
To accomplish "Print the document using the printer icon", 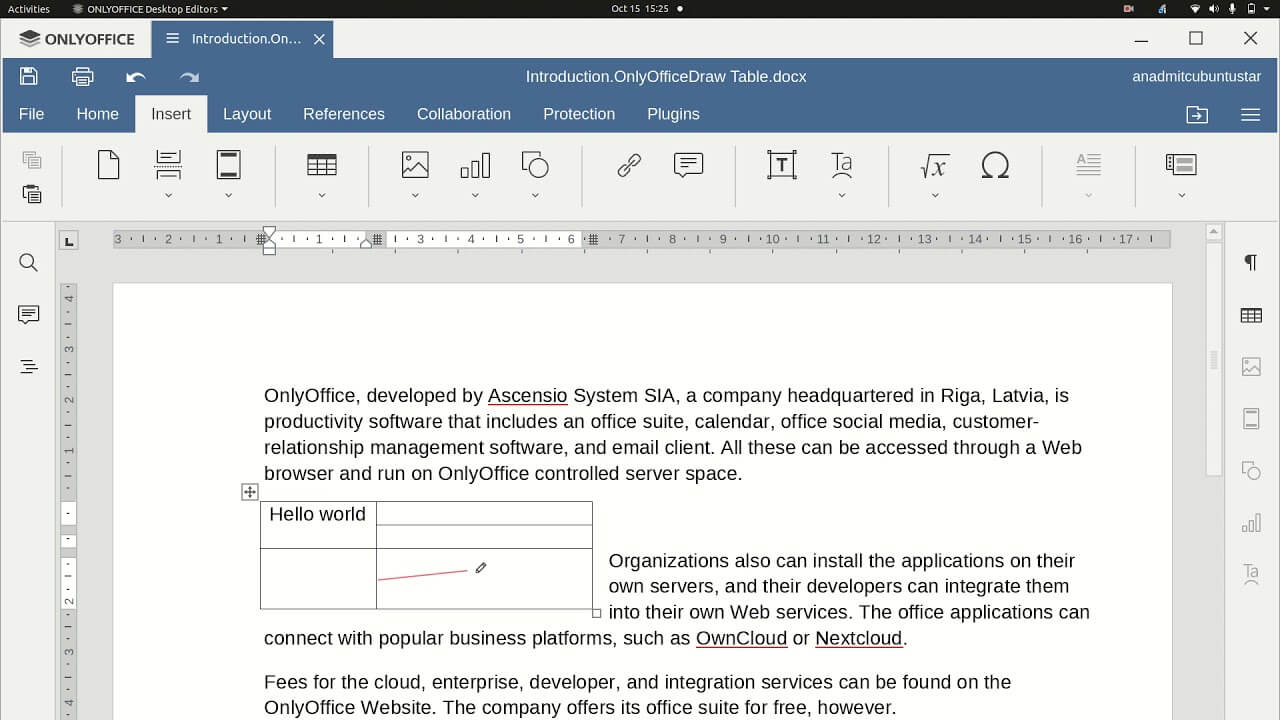I will tap(83, 77).
